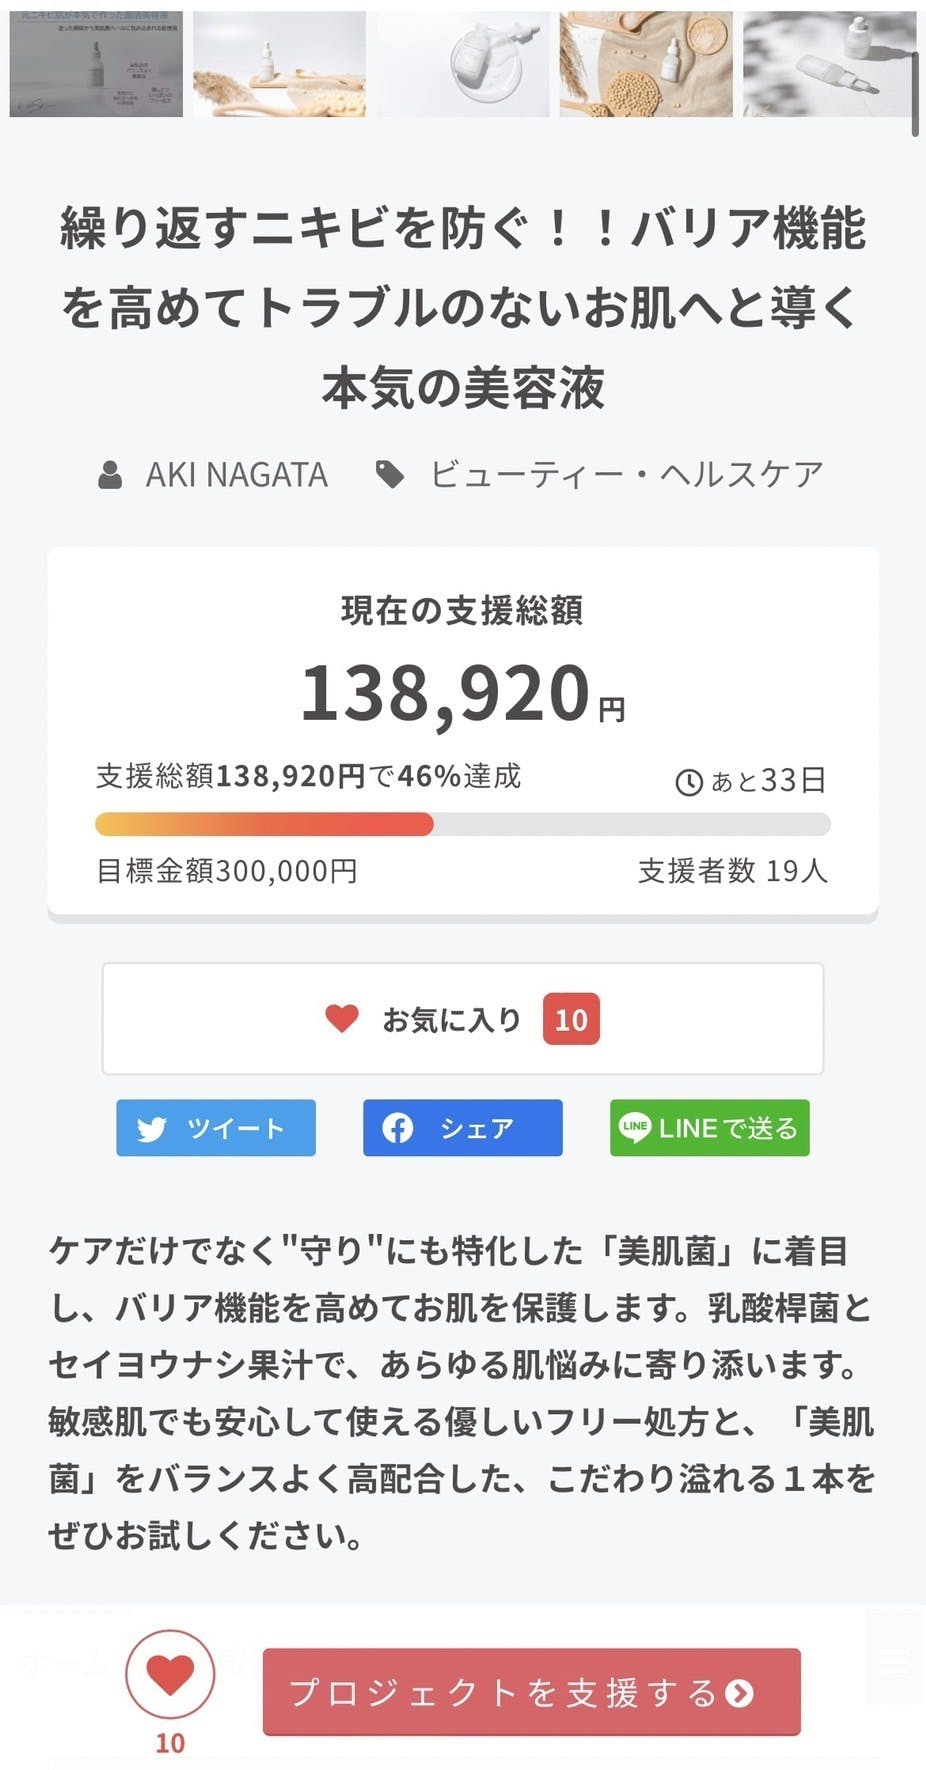This screenshot has height=1770, width=926.
Task: Click the green LINE logo icon
Action: click(635, 1128)
